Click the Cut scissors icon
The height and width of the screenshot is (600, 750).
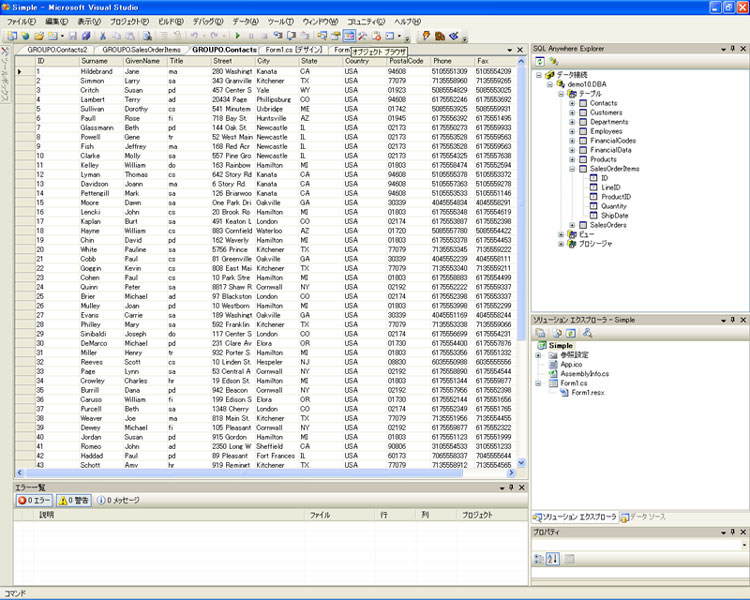tap(102, 36)
